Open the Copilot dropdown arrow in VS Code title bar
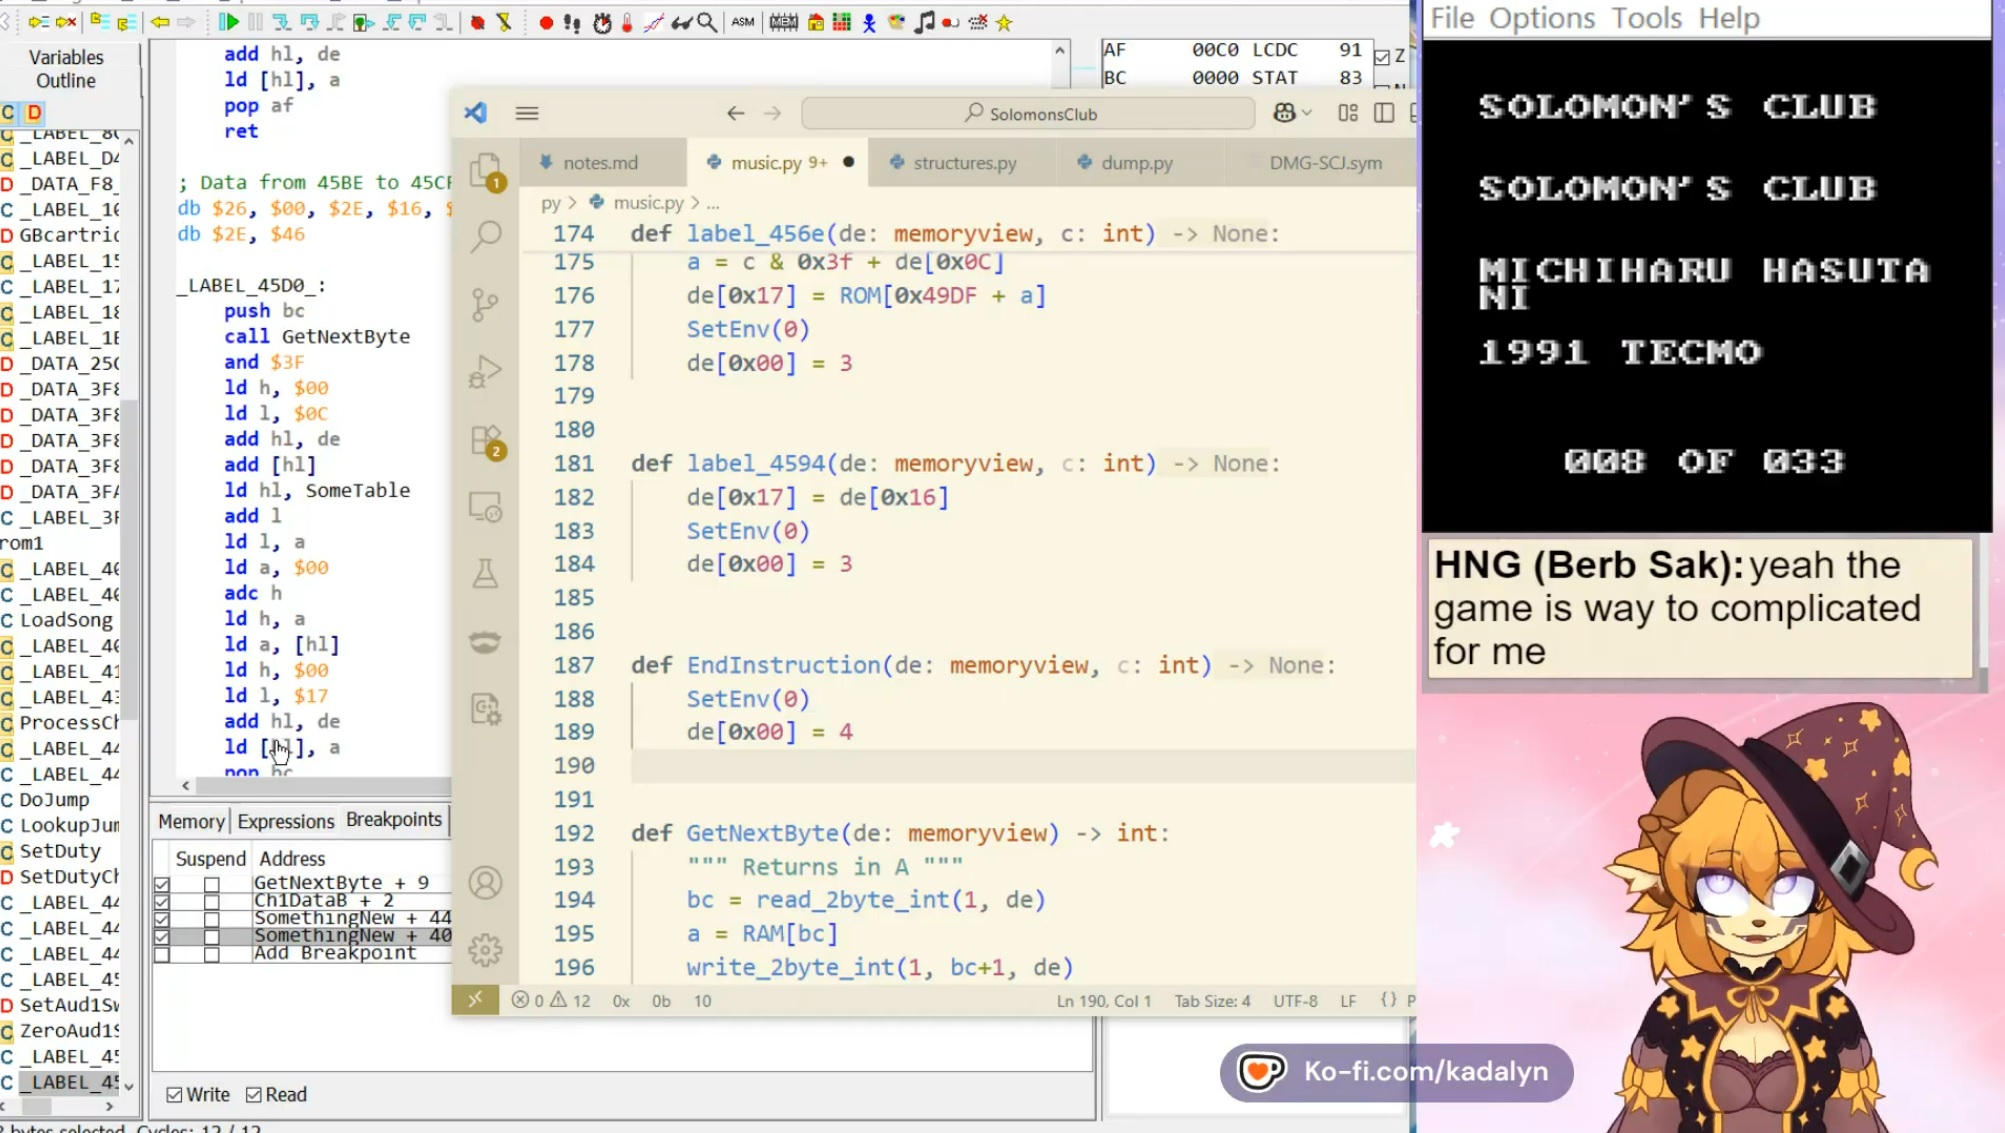Viewport: 2005px width, 1133px height. [1307, 113]
